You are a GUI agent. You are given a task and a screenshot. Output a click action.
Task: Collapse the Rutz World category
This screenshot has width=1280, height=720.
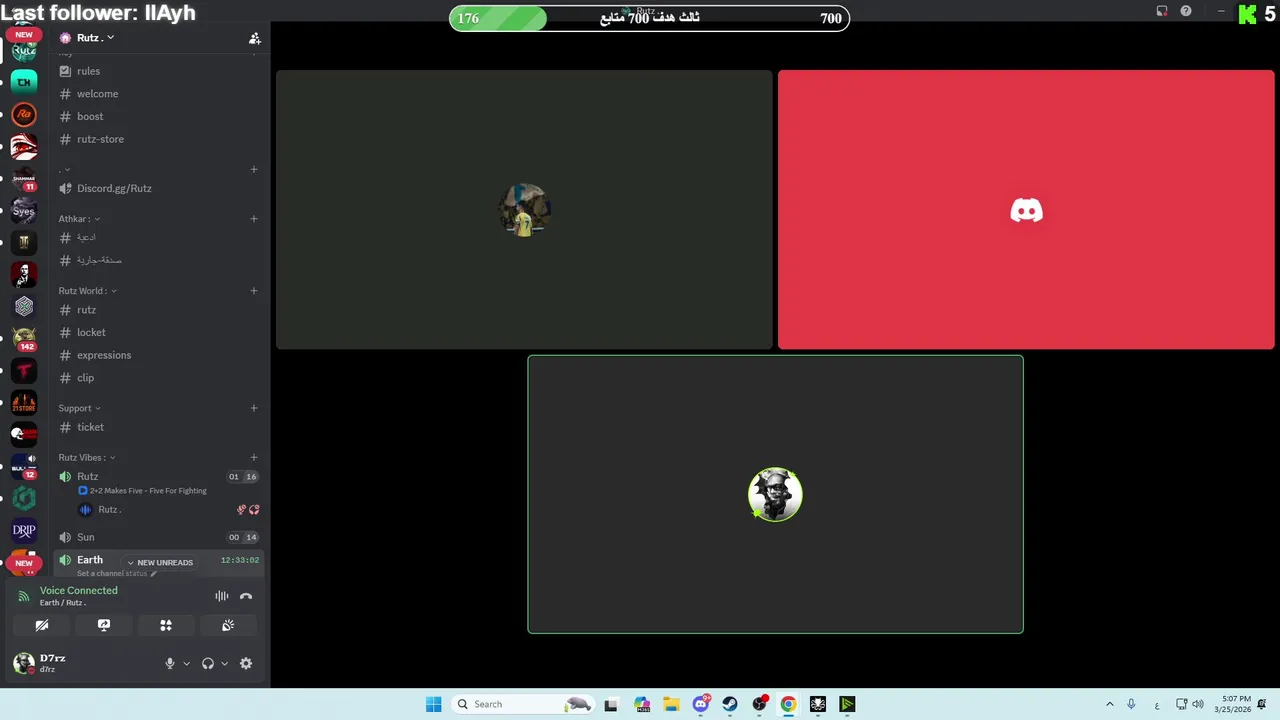(x=87, y=291)
